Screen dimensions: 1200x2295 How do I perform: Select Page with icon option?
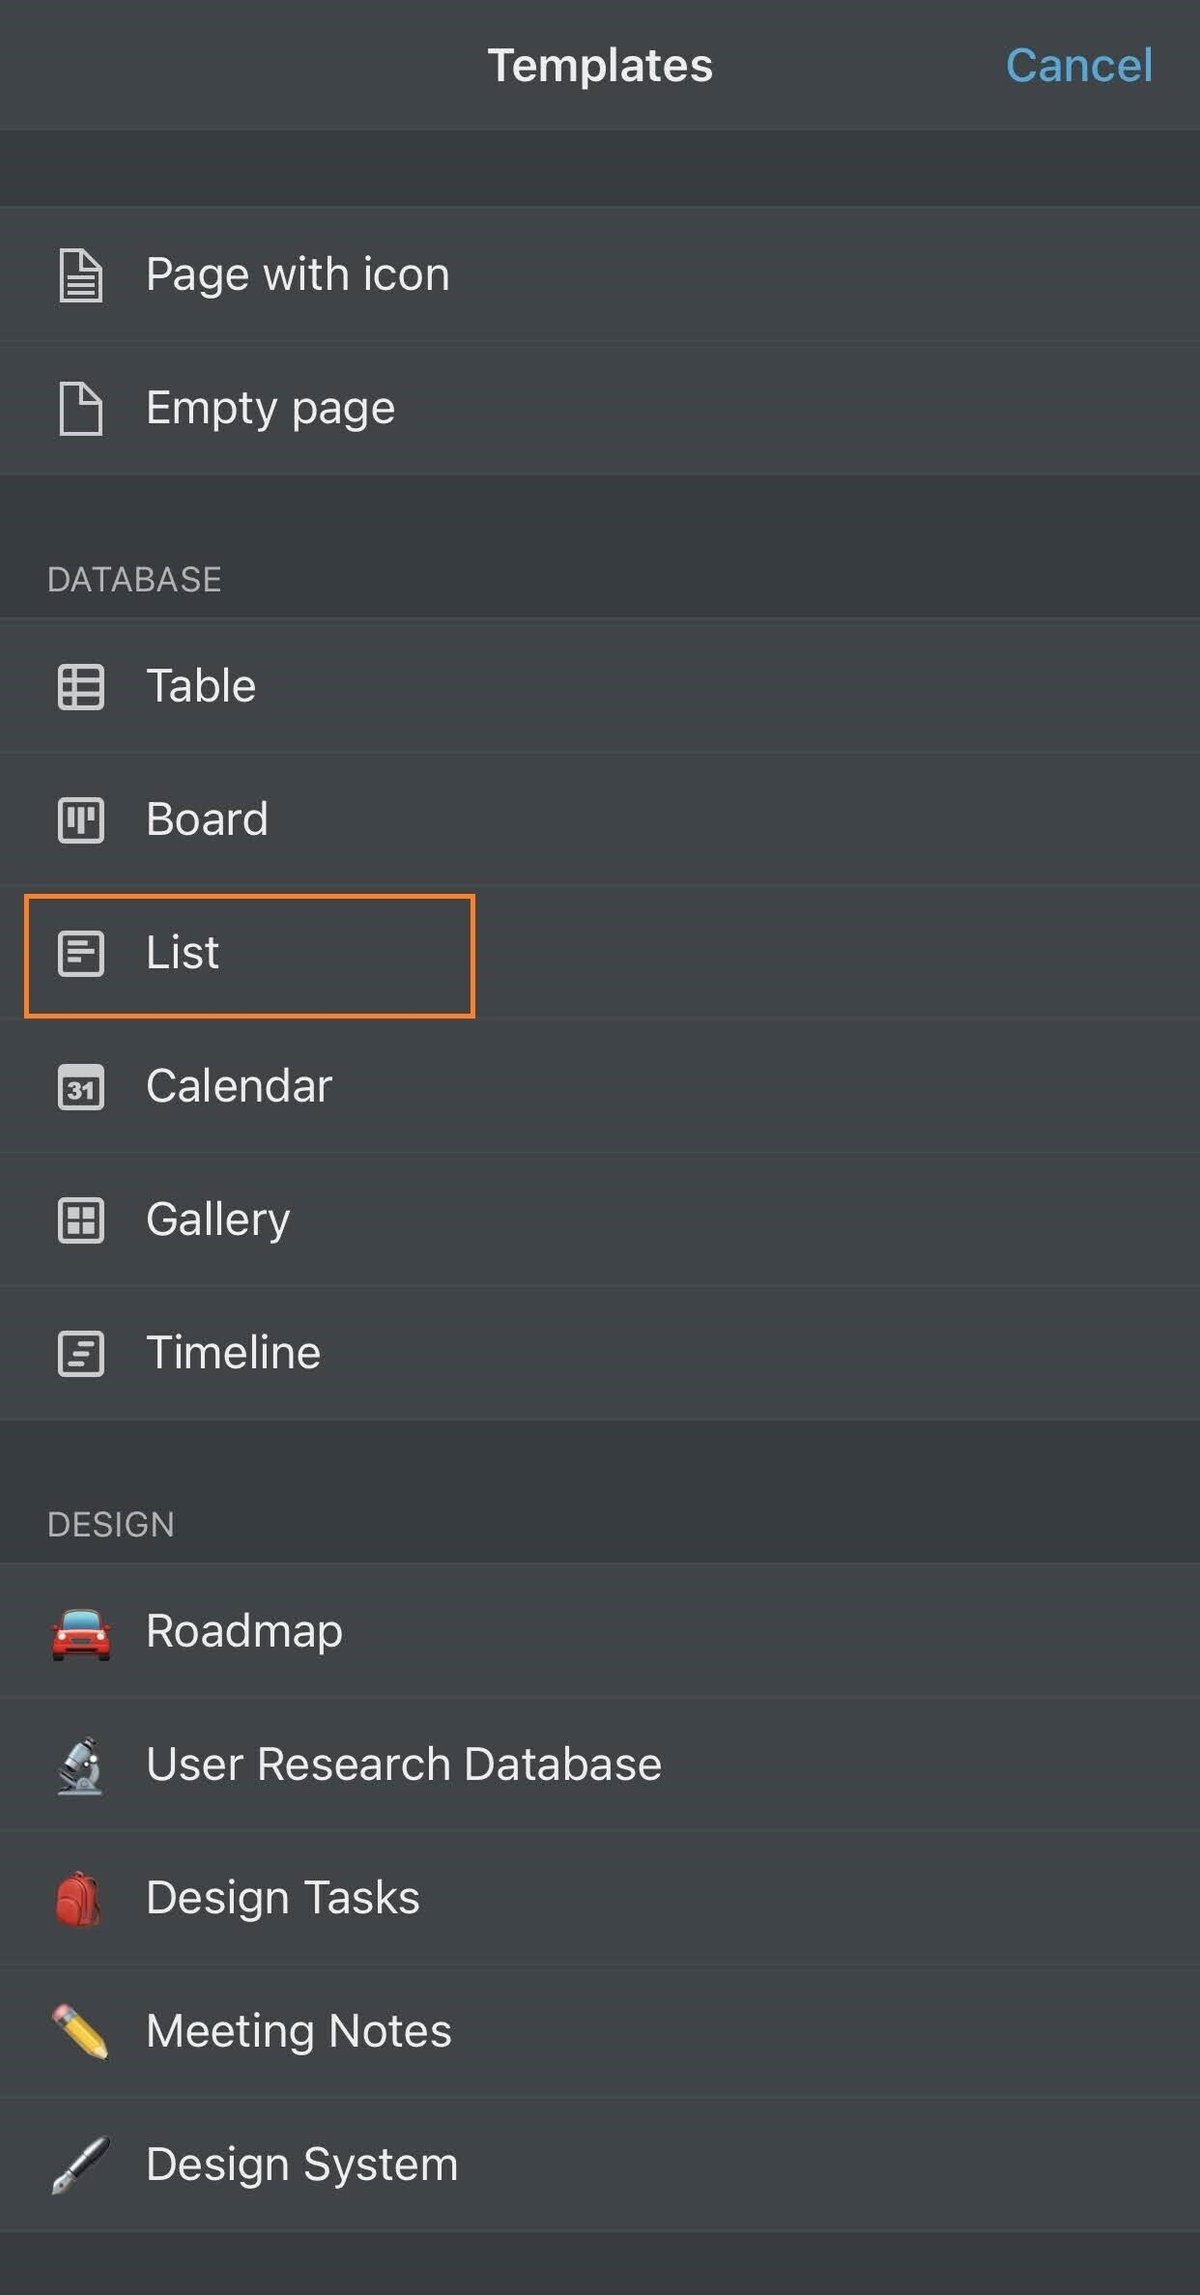coord(297,274)
